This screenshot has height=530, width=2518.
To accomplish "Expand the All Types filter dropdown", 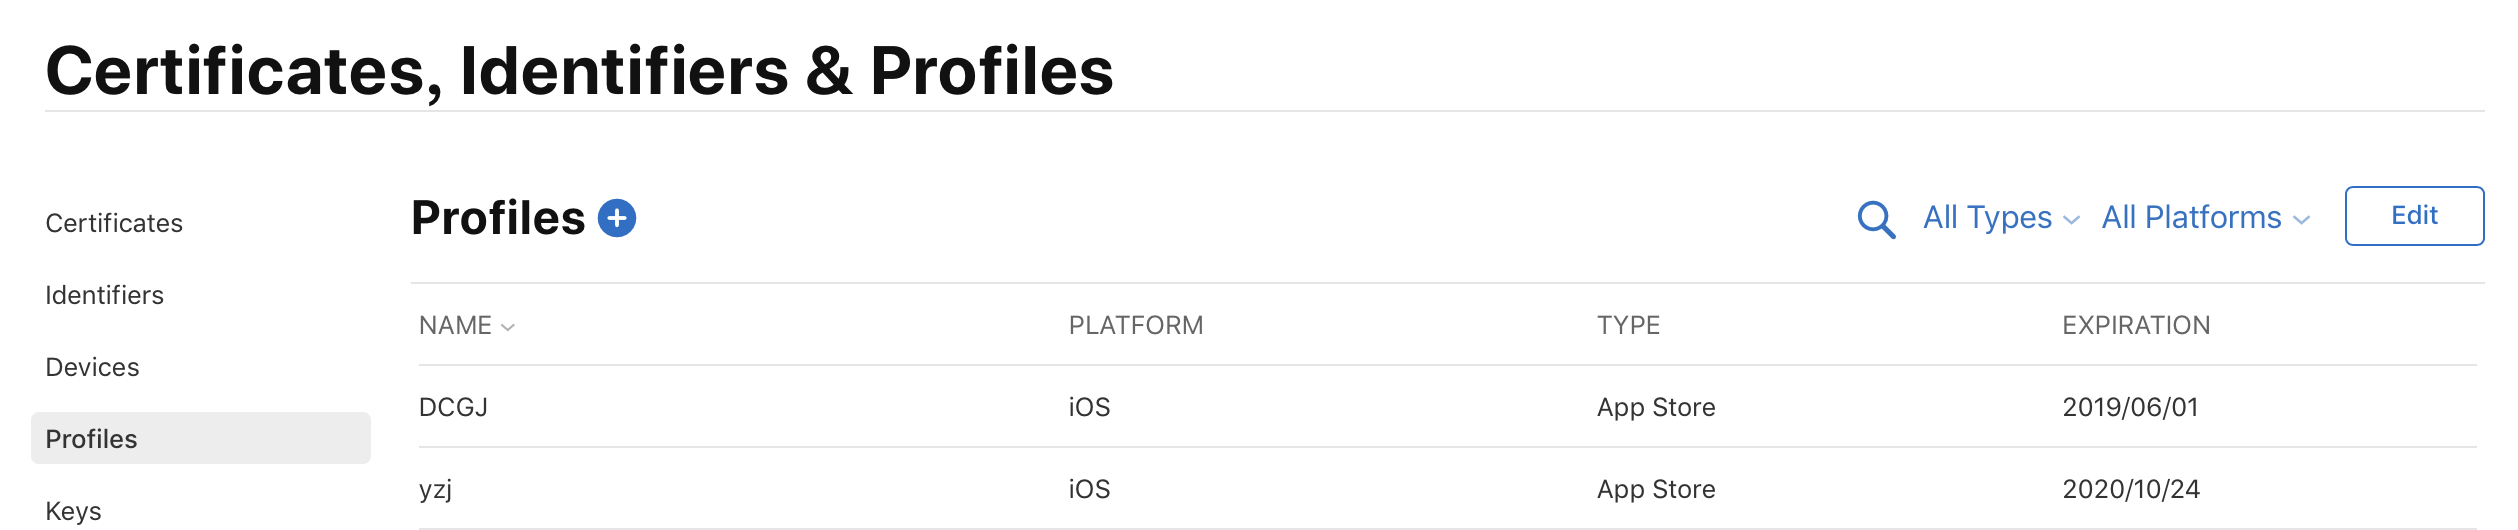I will [2000, 218].
